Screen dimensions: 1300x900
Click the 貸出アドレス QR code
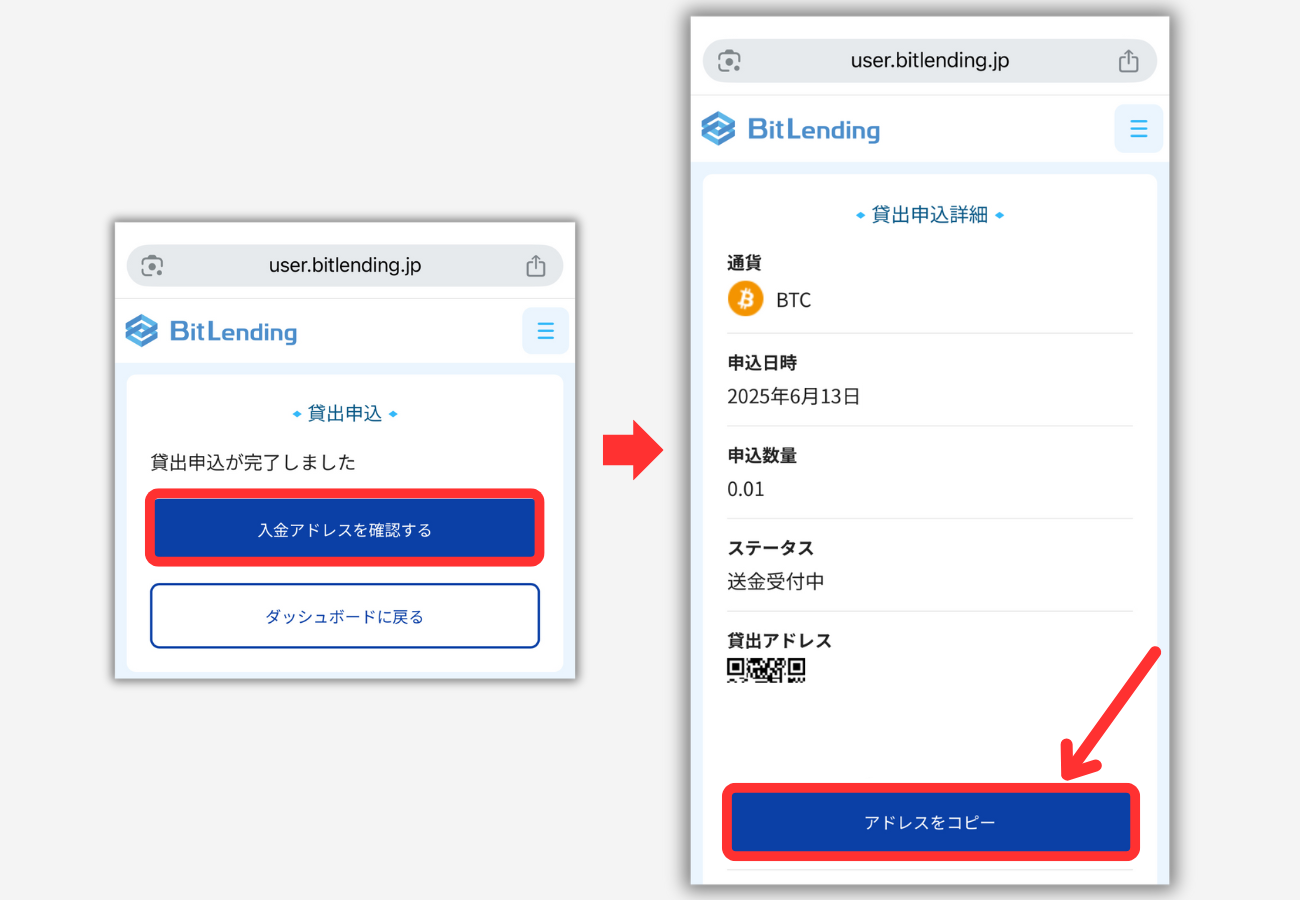tap(766, 670)
